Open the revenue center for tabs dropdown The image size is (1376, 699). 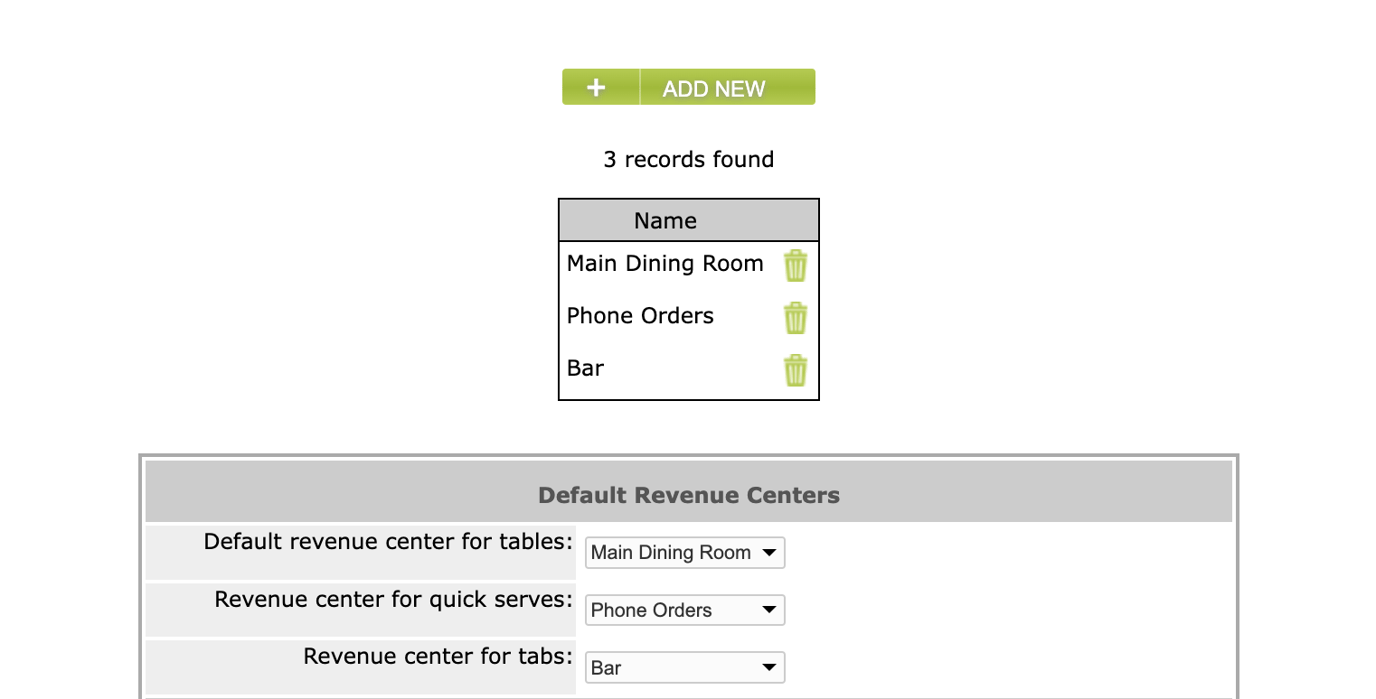coord(685,667)
